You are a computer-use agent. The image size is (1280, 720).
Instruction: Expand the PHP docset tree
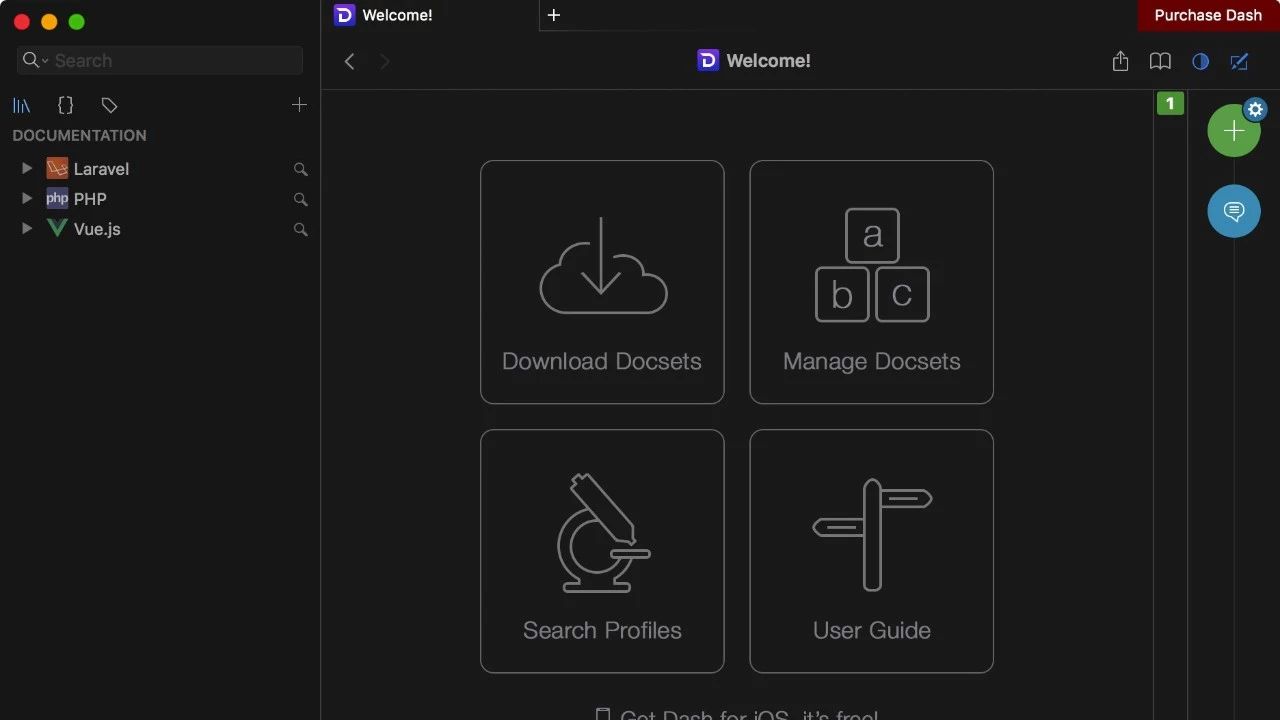point(27,199)
